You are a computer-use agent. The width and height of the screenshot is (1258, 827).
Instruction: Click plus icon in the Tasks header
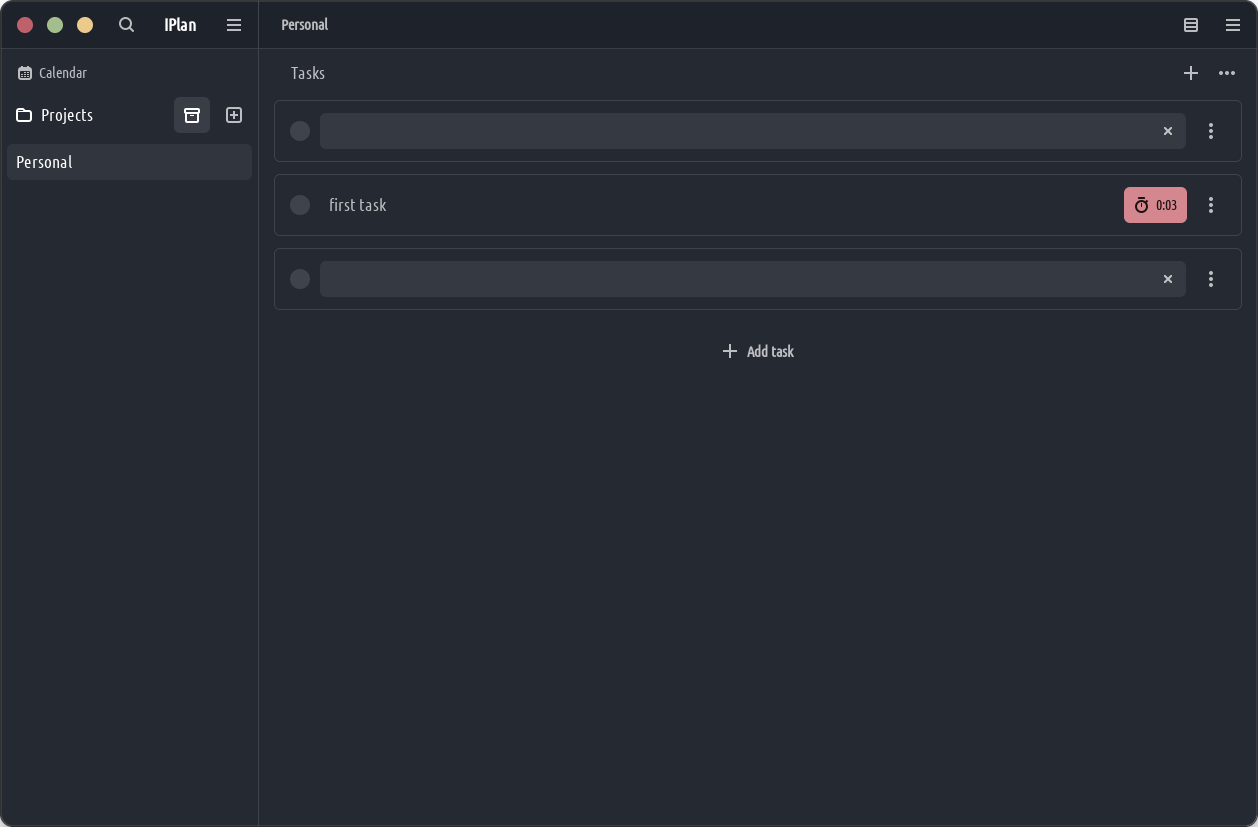tap(1191, 73)
